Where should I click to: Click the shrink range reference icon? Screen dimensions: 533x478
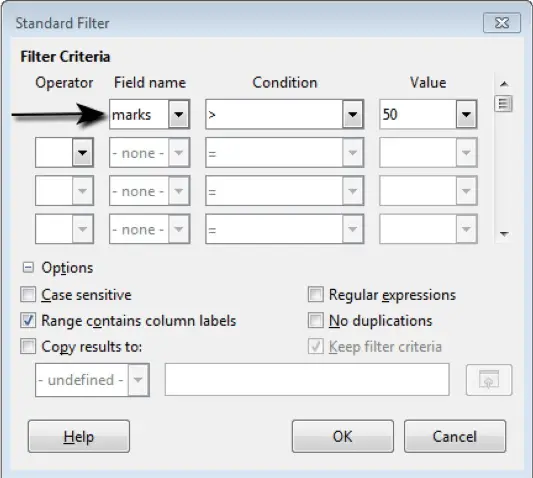[489, 380]
